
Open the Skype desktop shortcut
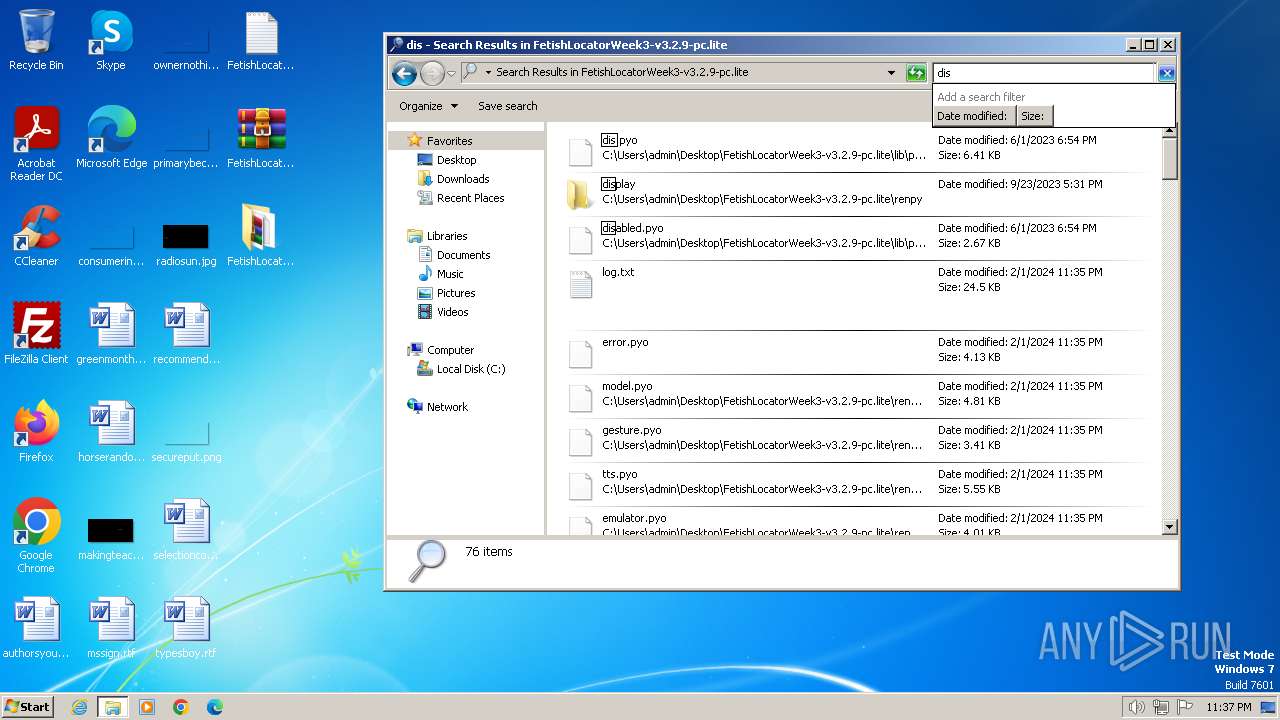click(x=111, y=41)
